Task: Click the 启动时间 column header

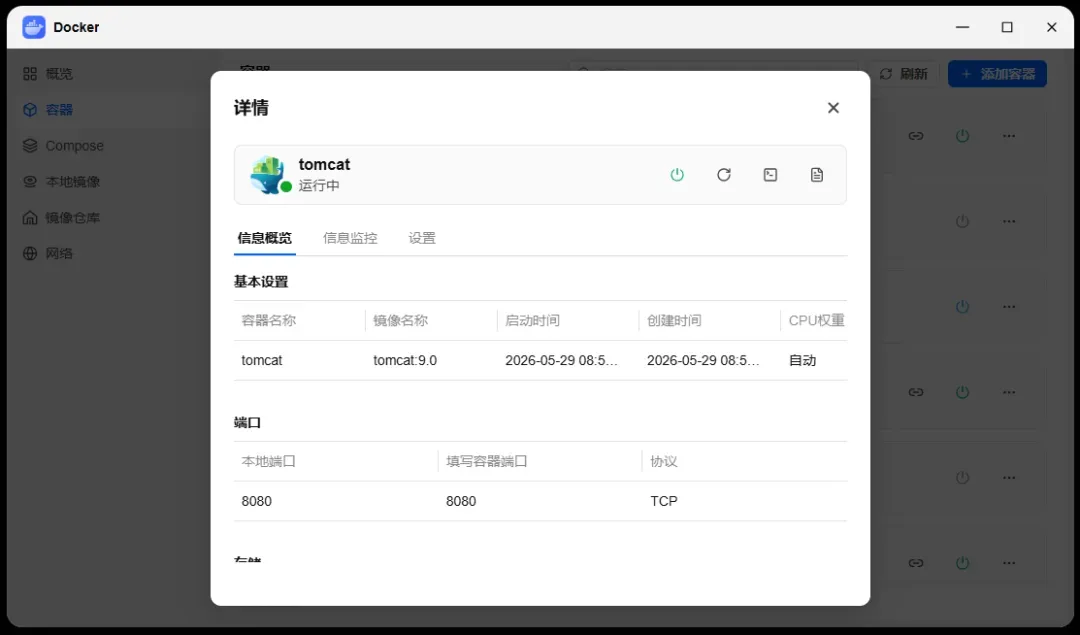Action: coord(532,320)
